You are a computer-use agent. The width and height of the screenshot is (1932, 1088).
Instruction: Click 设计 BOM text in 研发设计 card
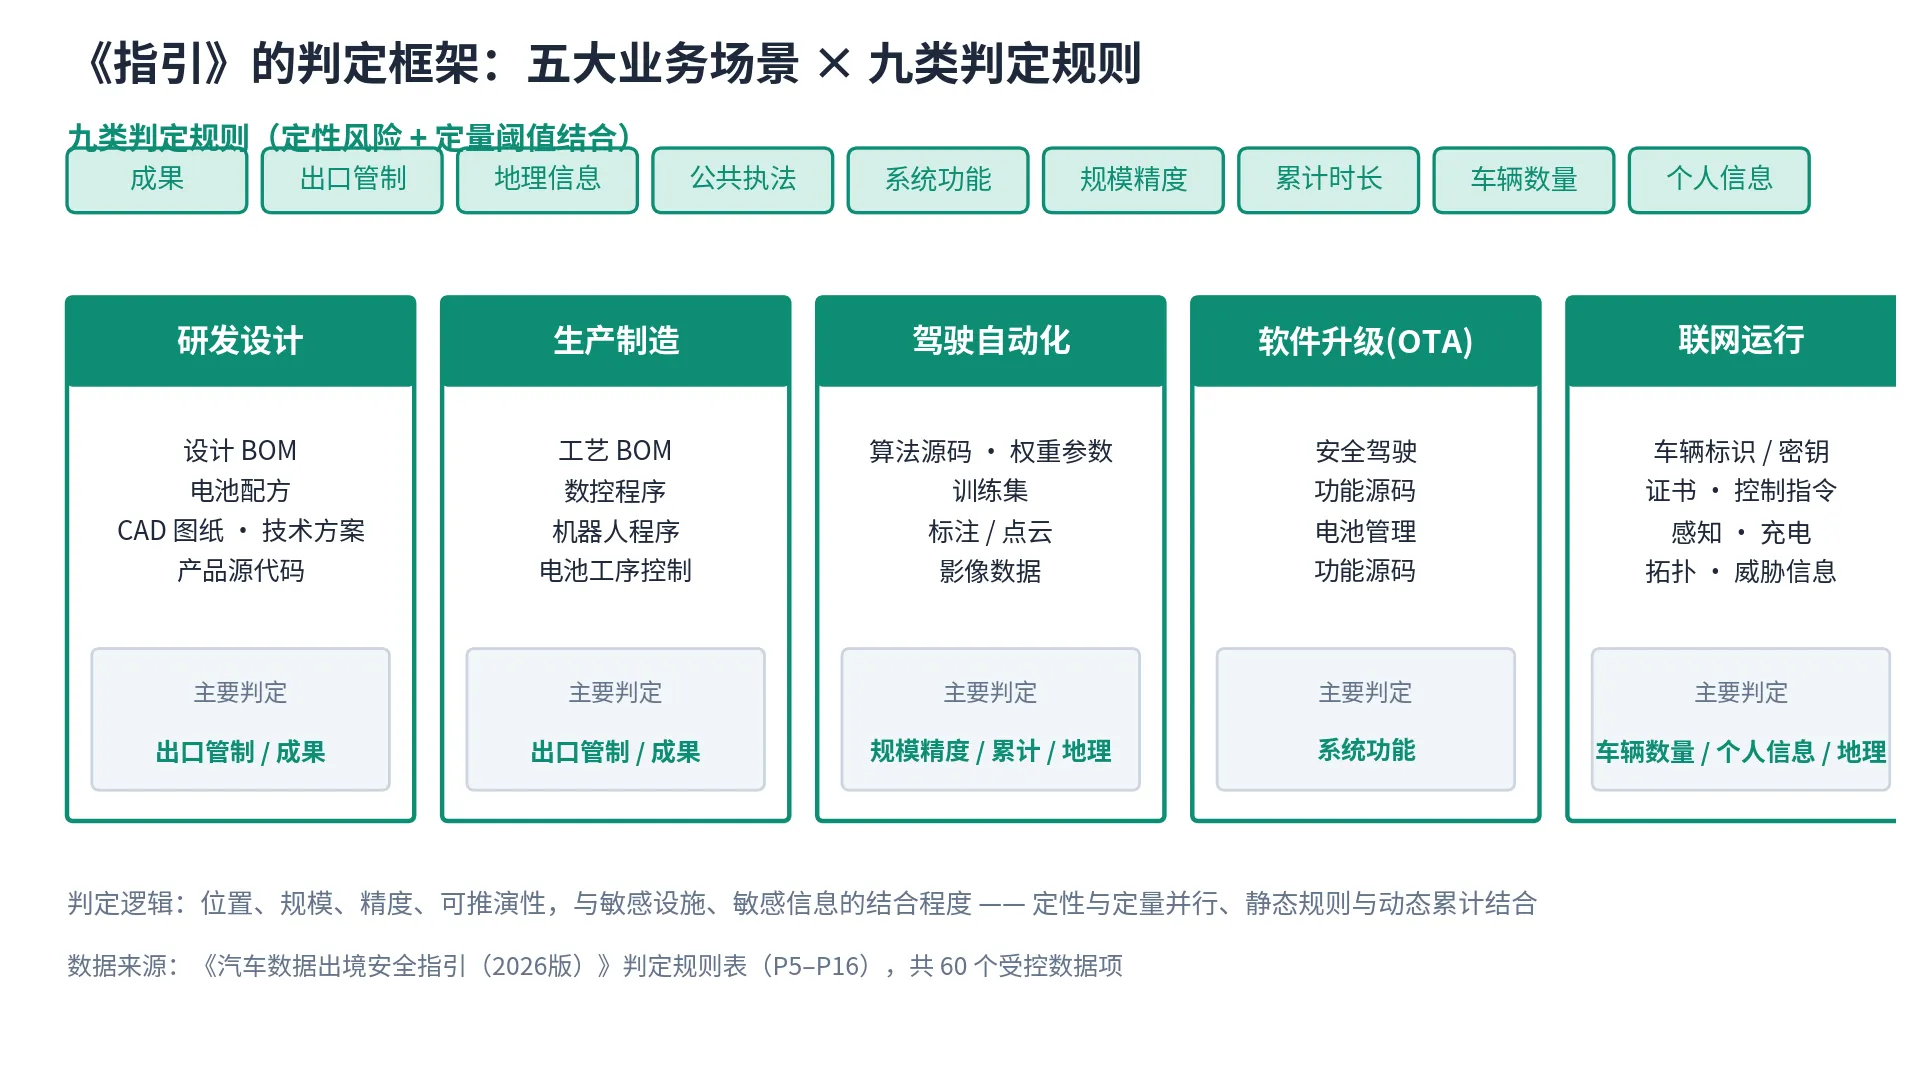click(241, 452)
